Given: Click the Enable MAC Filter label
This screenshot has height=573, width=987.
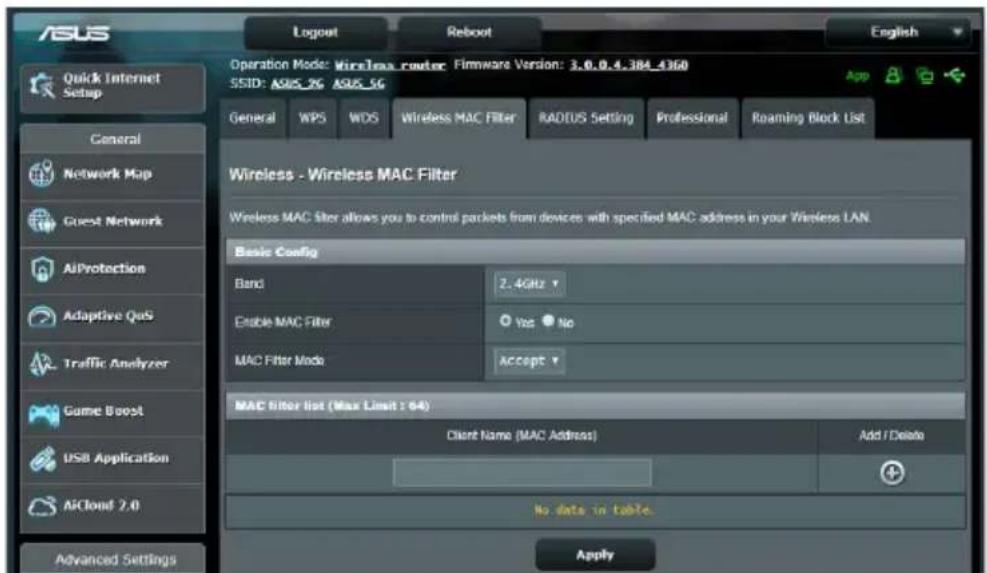Looking at the screenshot, I should (283, 322).
